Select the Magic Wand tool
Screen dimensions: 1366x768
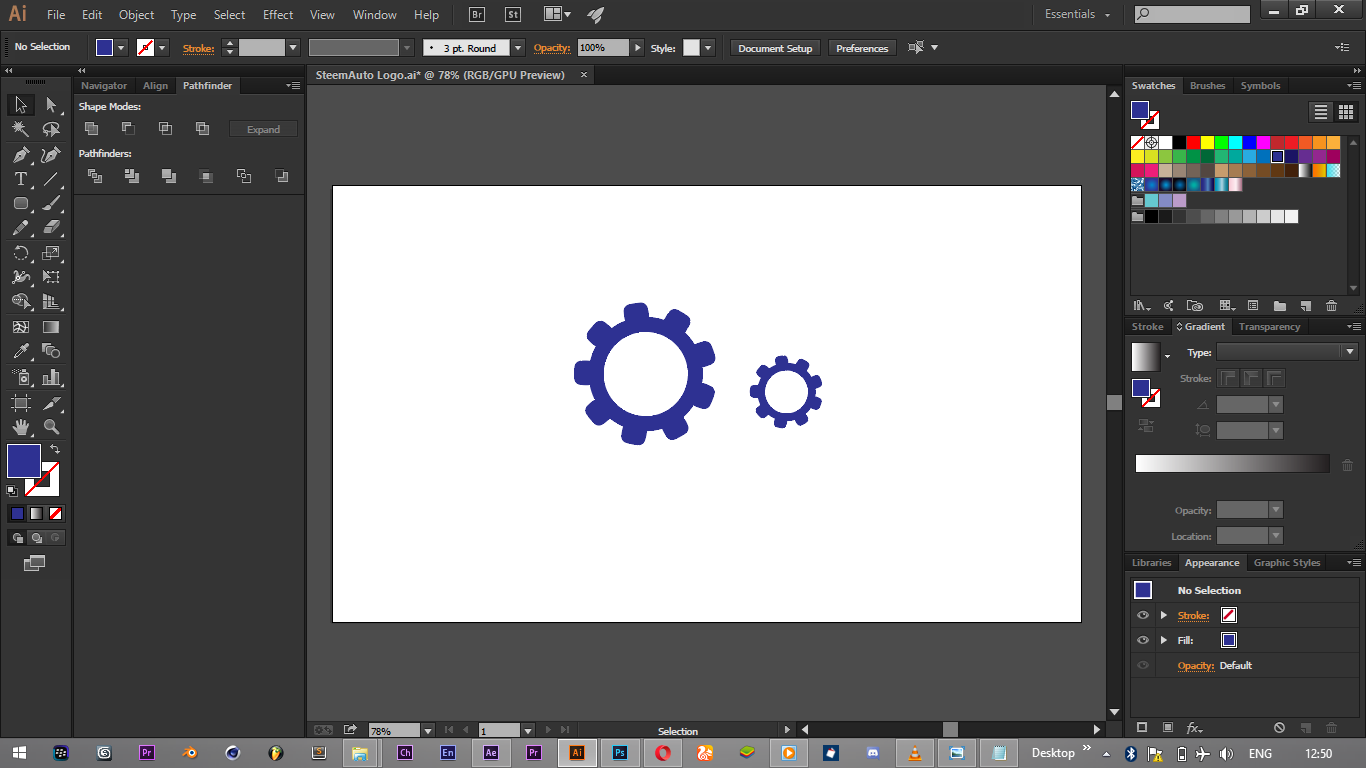click(x=21, y=129)
